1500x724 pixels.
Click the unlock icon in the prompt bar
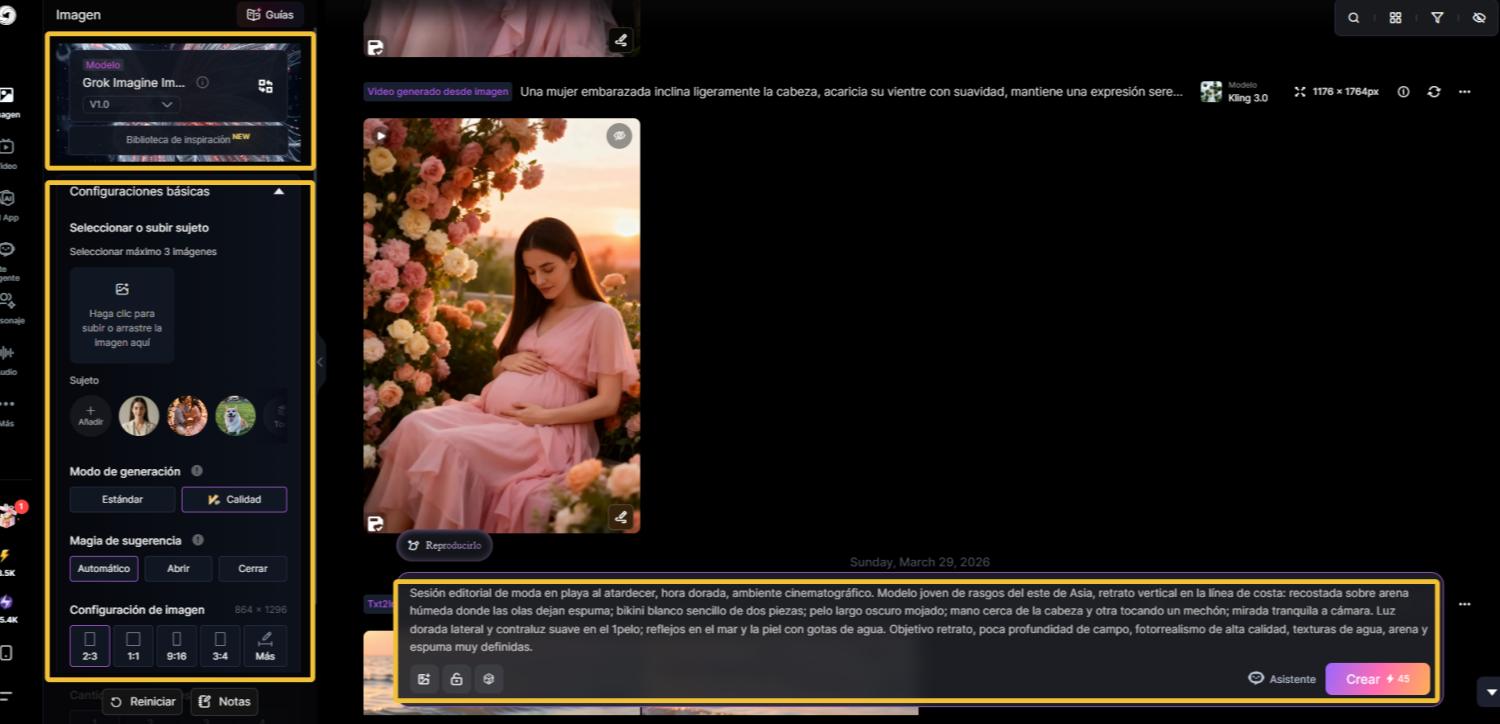click(456, 679)
